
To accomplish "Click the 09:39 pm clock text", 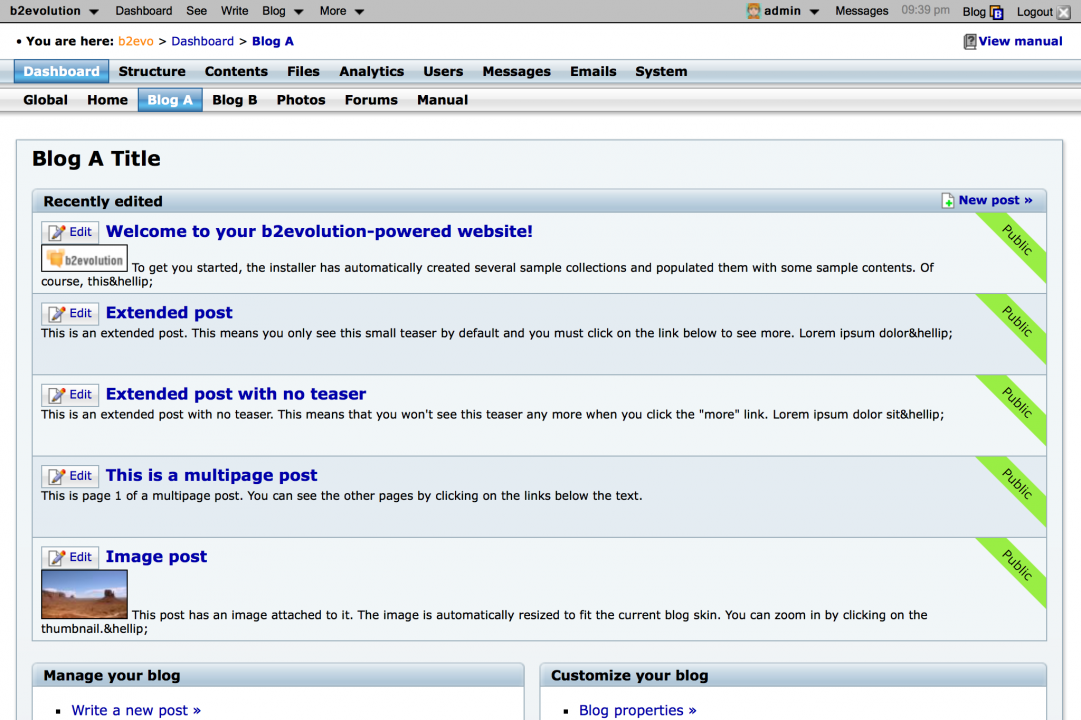I will click(925, 10).
